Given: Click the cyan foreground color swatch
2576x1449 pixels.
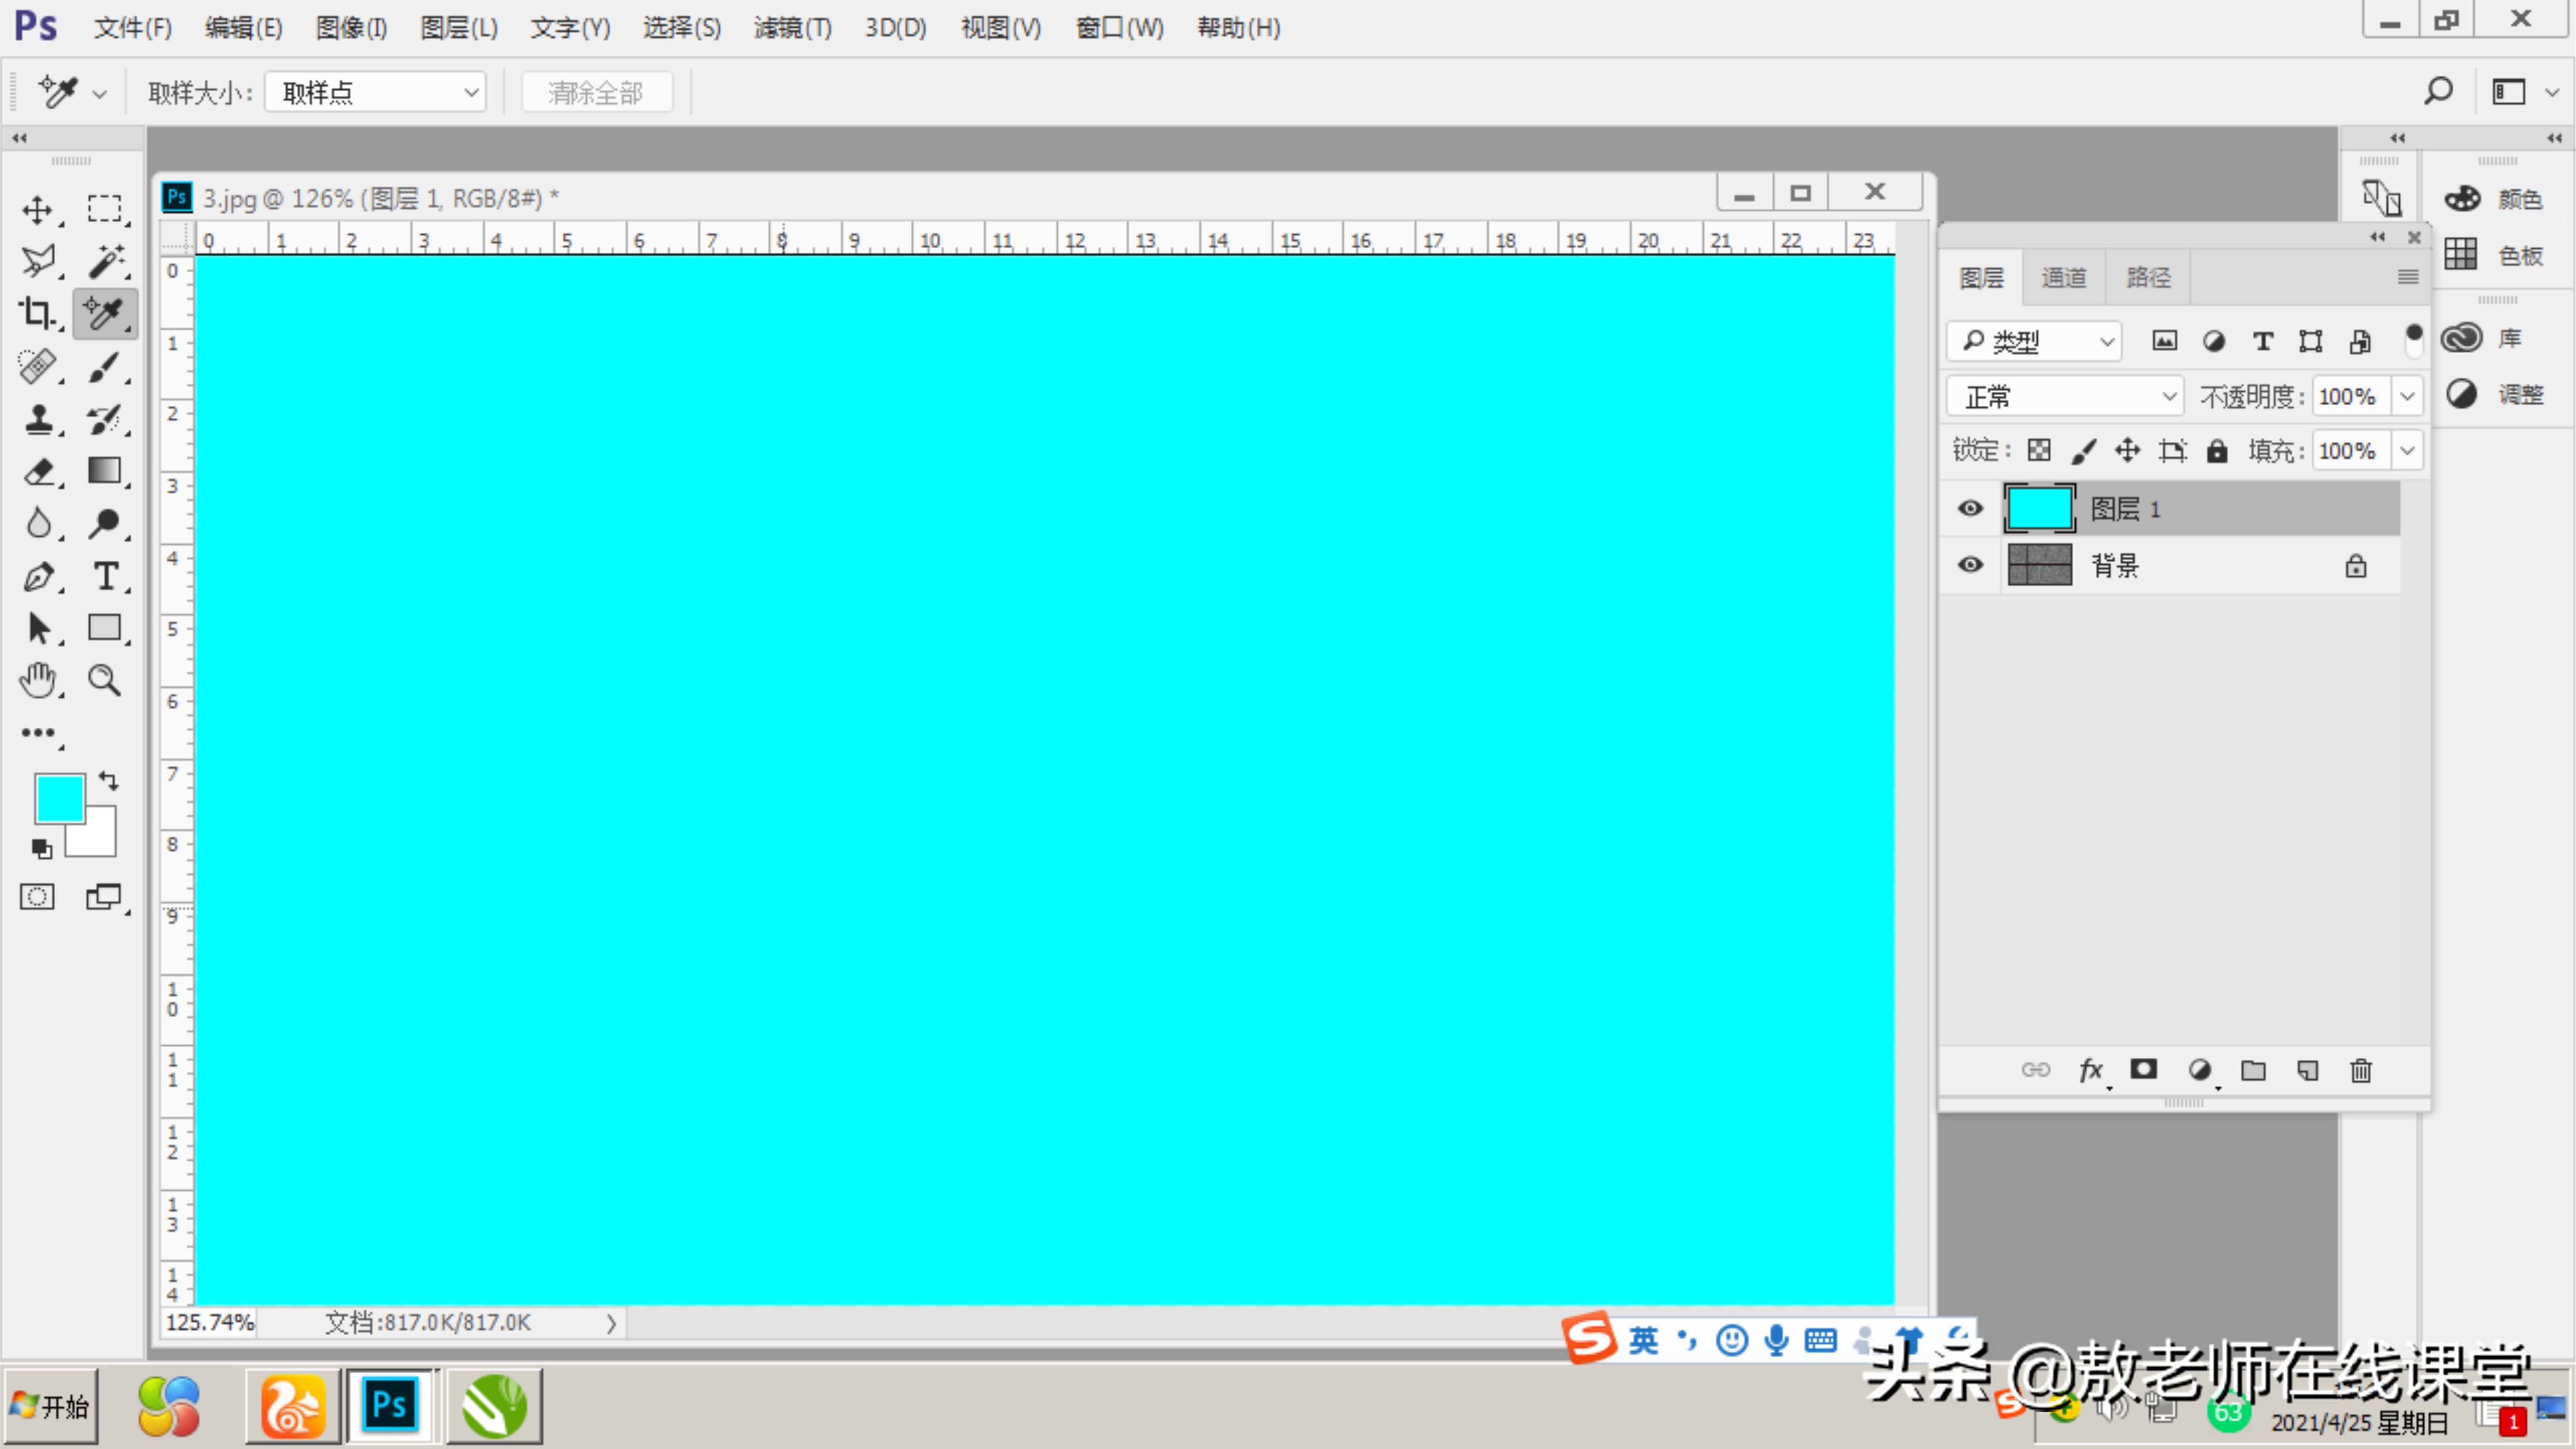Looking at the screenshot, I should click(x=58, y=798).
